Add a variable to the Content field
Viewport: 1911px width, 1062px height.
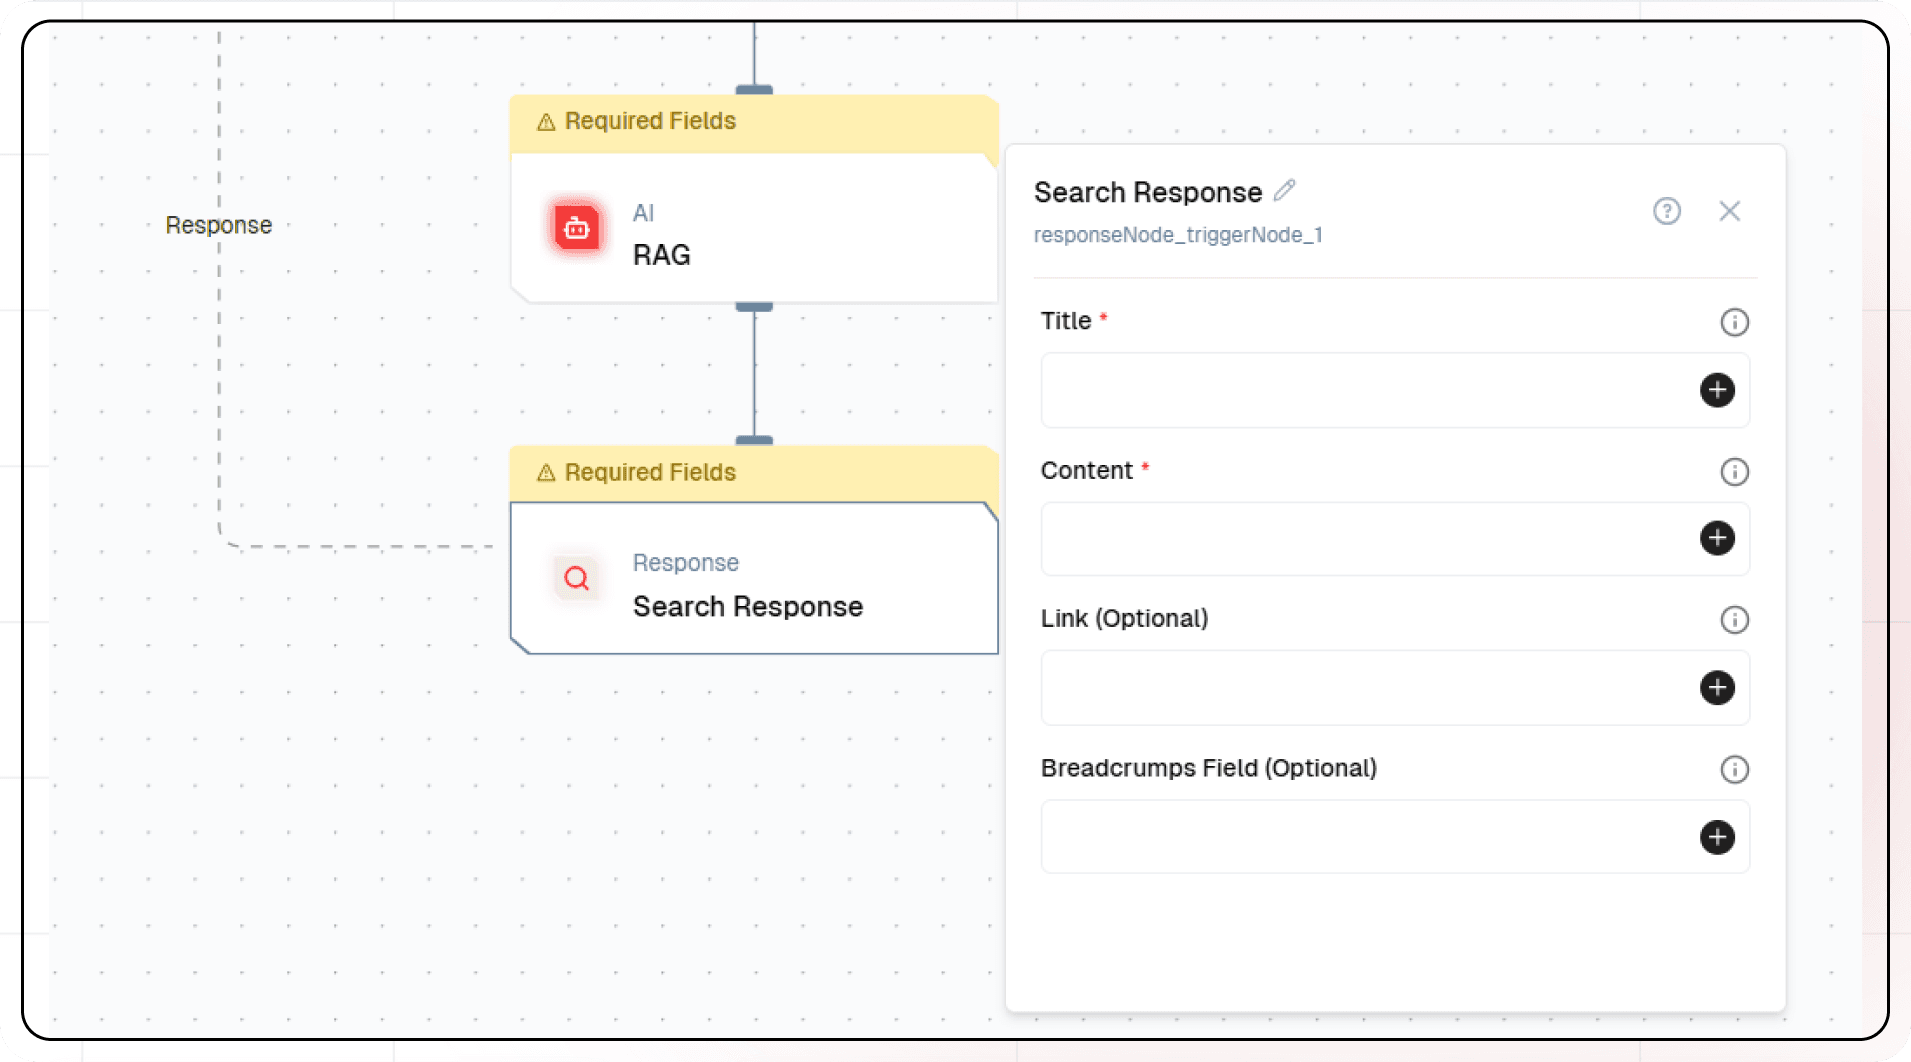pyautogui.click(x=1717, y=538)
